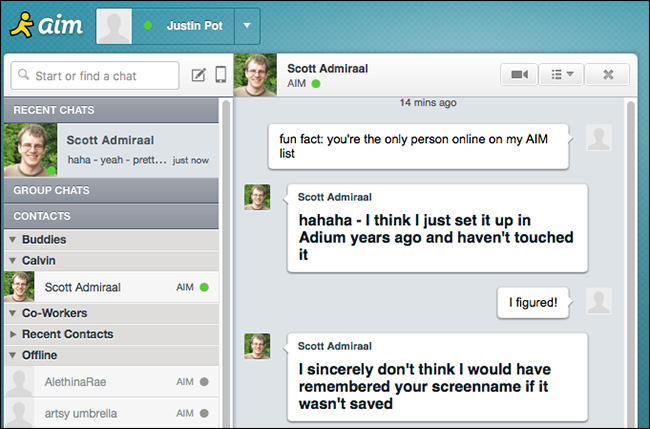Close the Scott Admiraal chat
The height and width of the screenshot is (429, 650).
point(607,74)
